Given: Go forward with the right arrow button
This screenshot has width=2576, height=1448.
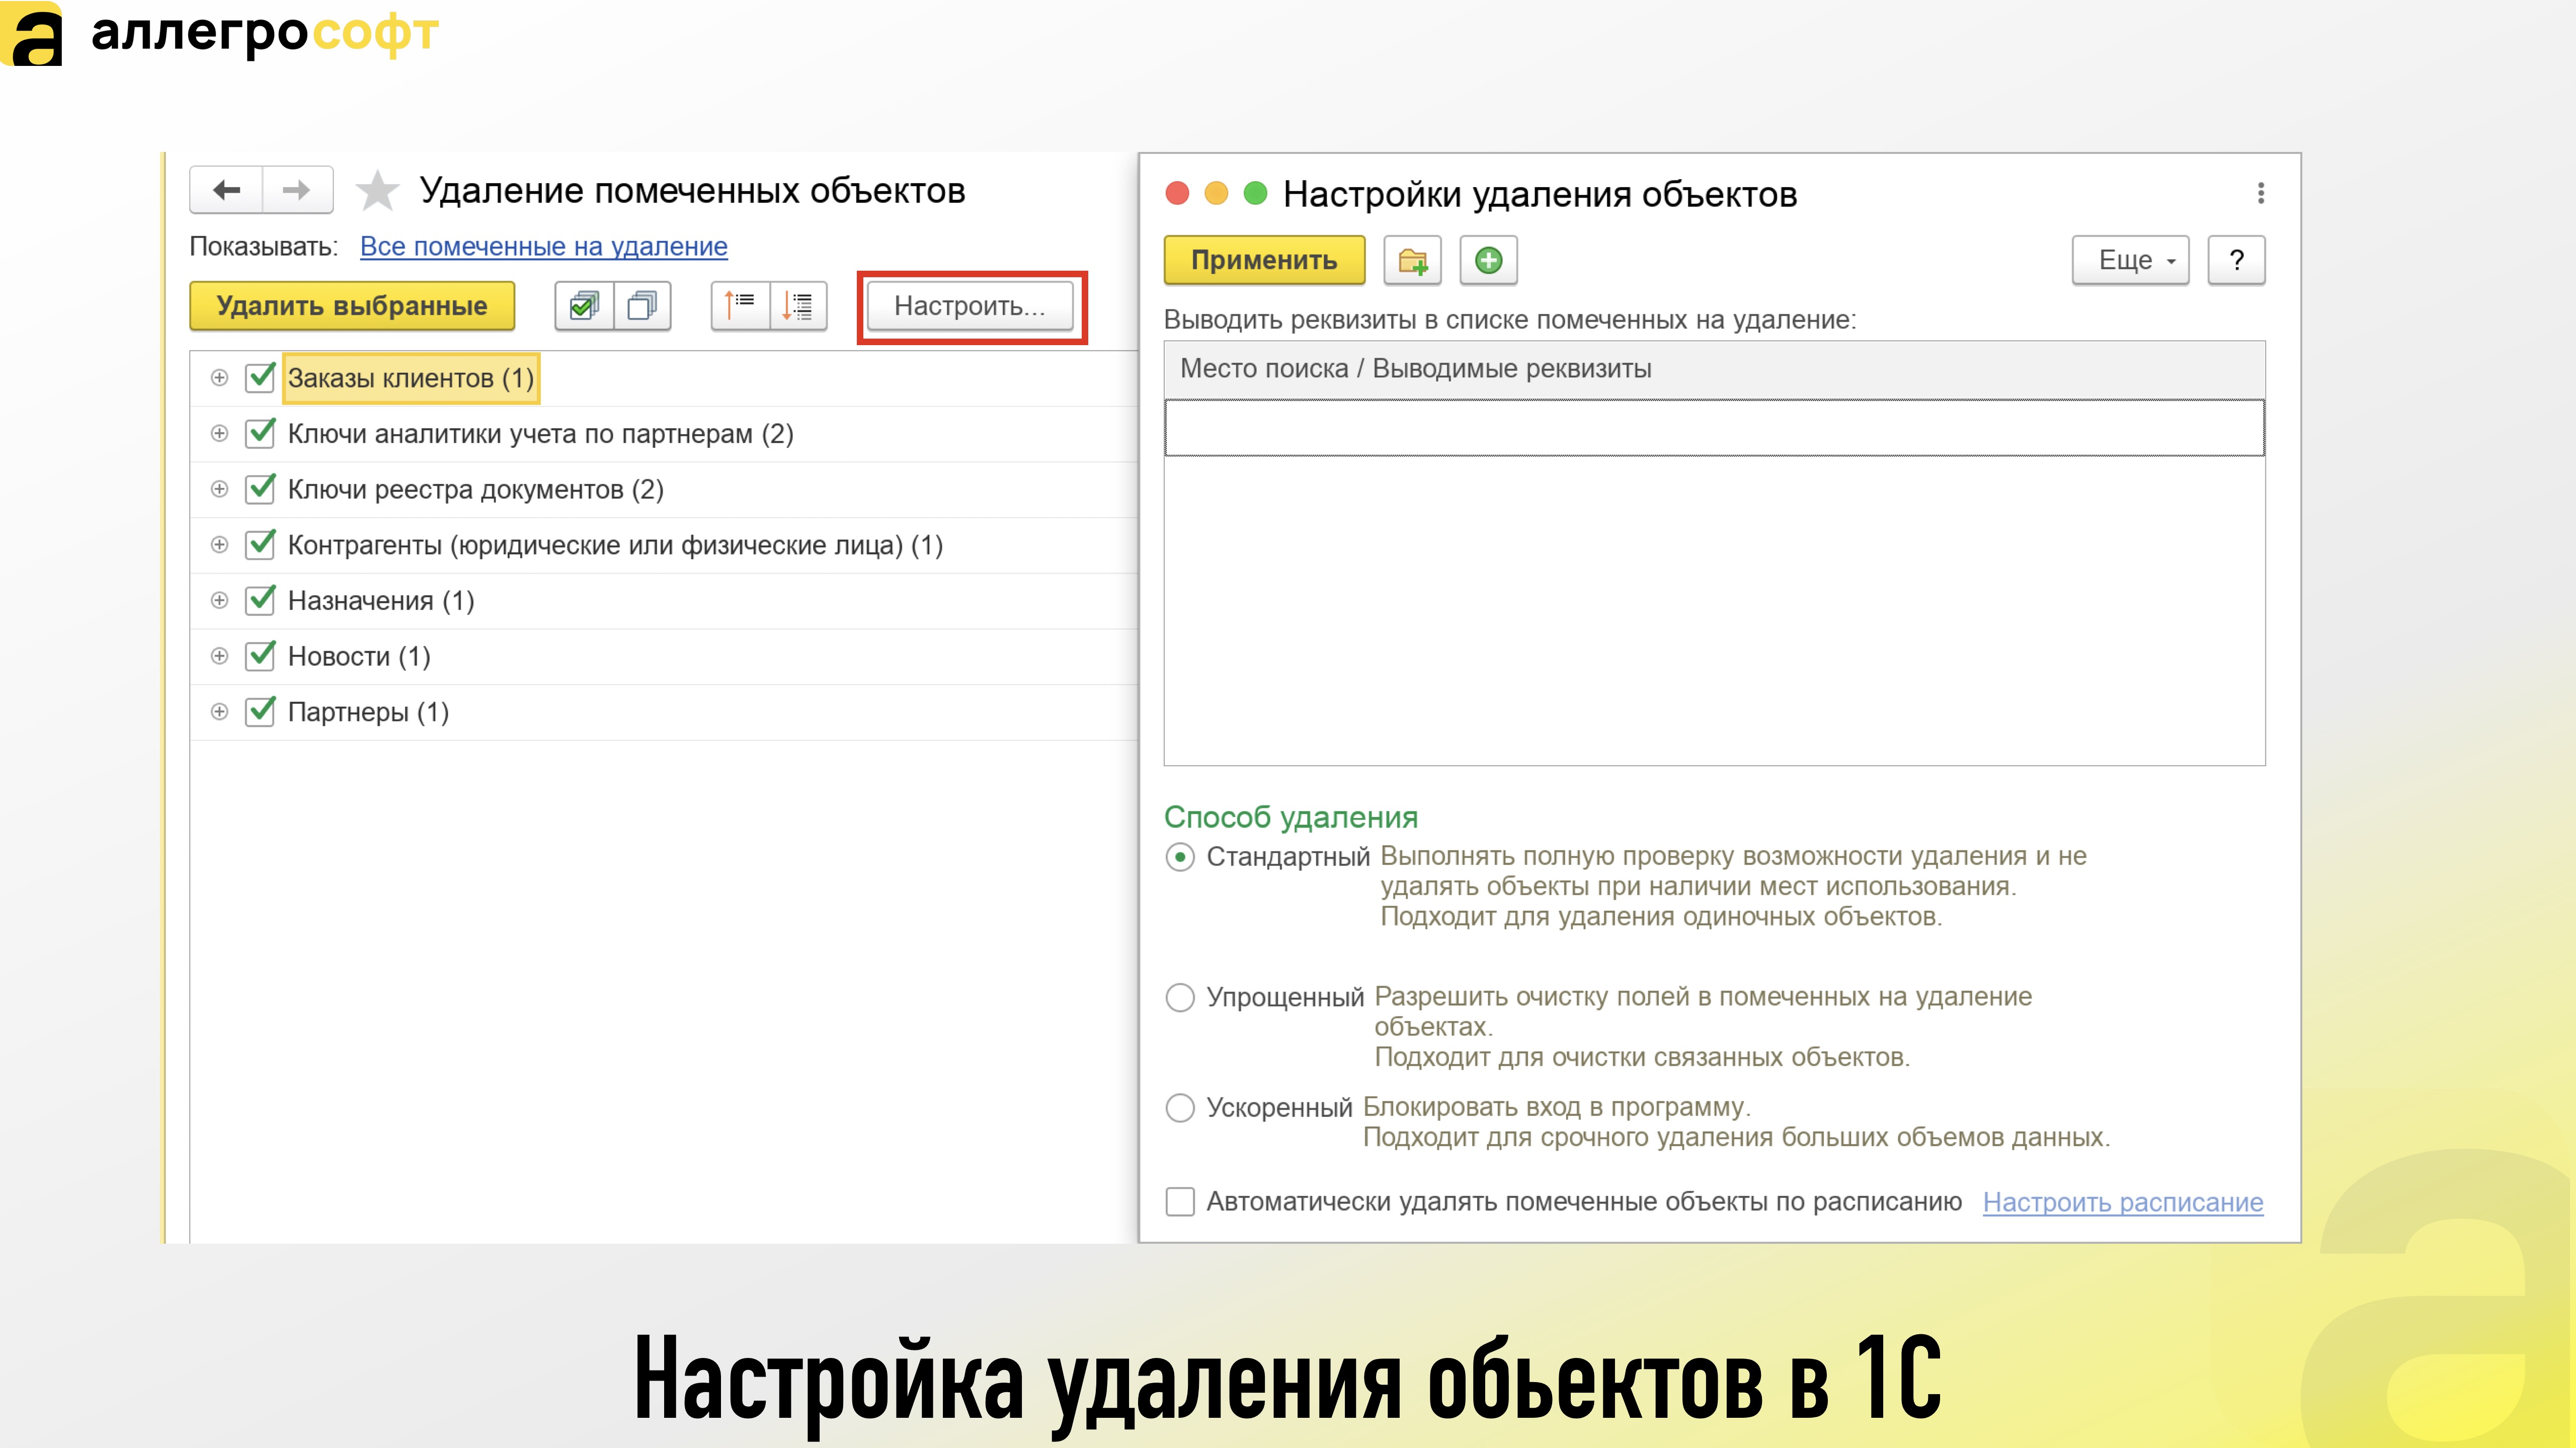Looking at the screenshot, I should click(x=297, y=190).
